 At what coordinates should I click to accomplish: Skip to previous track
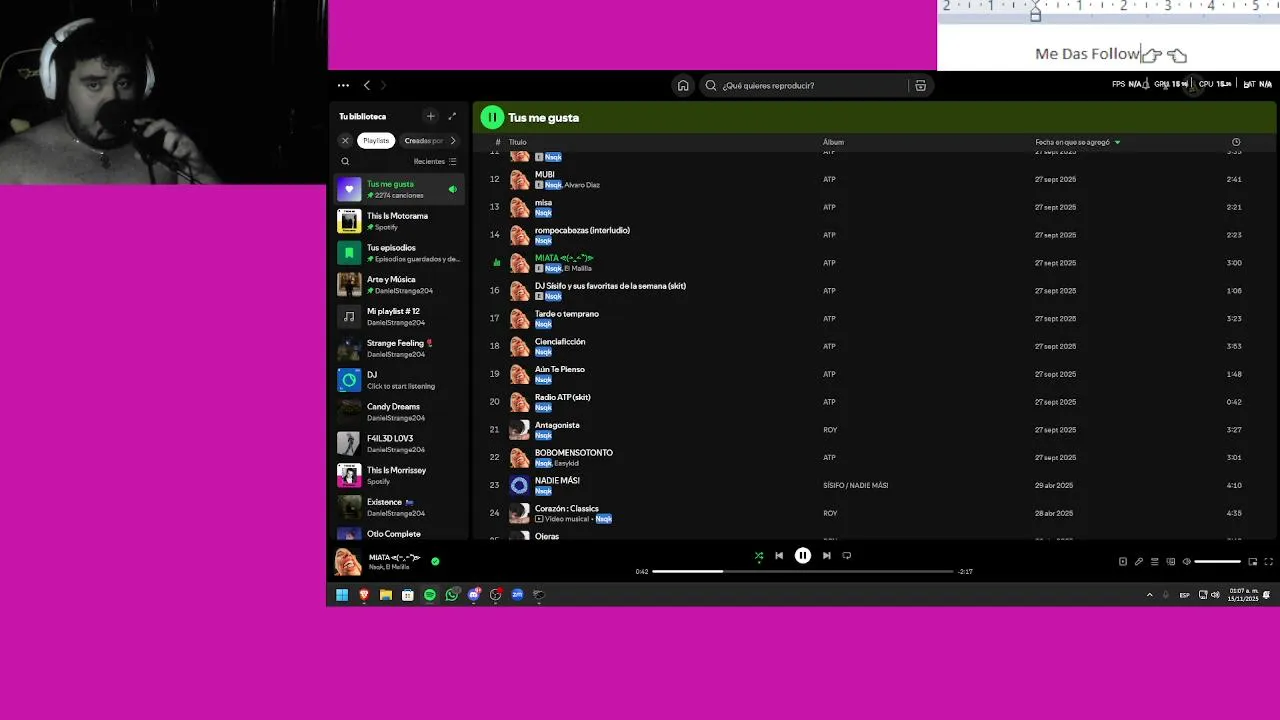[x=779, y=556]
